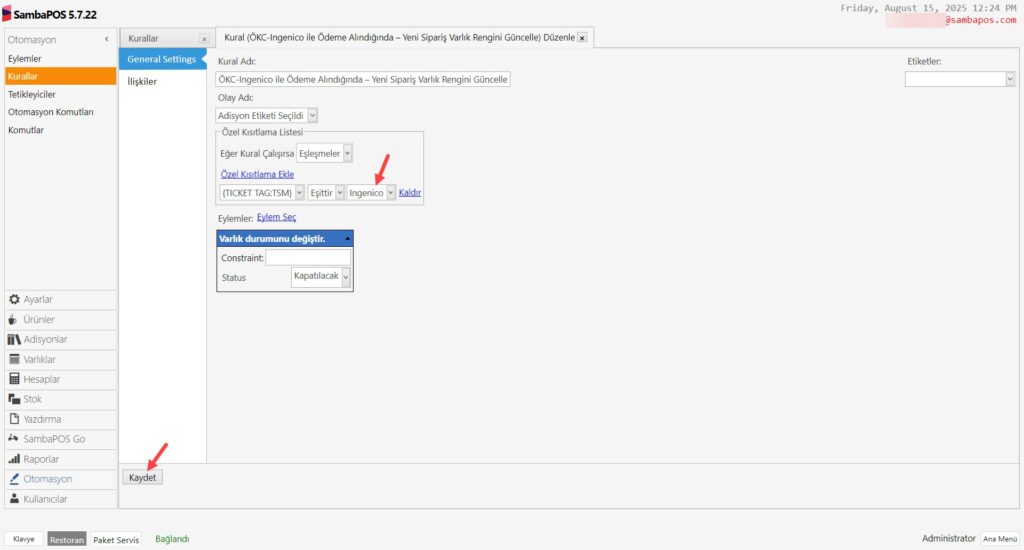Screen dimensions: 1024x550
Task: Open Raporlar in the bottom sidebar
Action: (x=41, y=459)
